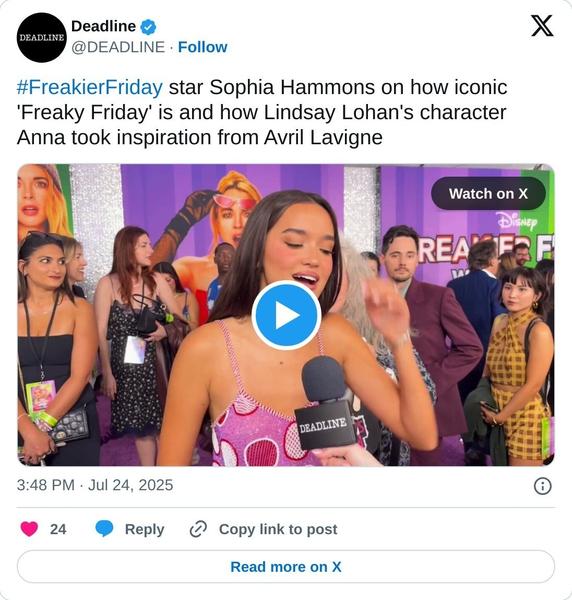Click Read more on X button
The height and width of the screenshot is (600, 572).
click(x=286, y=567)
